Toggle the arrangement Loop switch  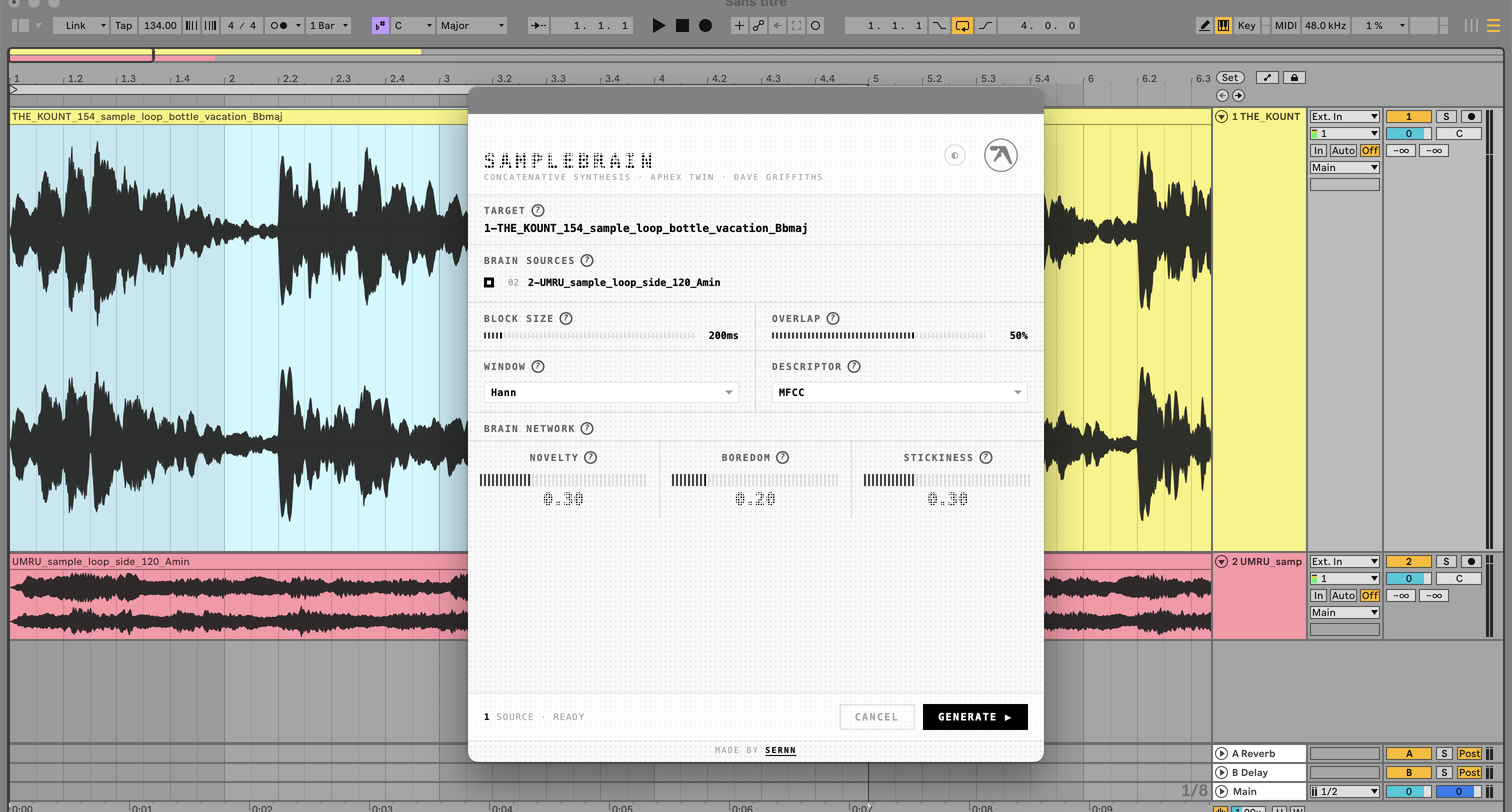coord(962,25)
